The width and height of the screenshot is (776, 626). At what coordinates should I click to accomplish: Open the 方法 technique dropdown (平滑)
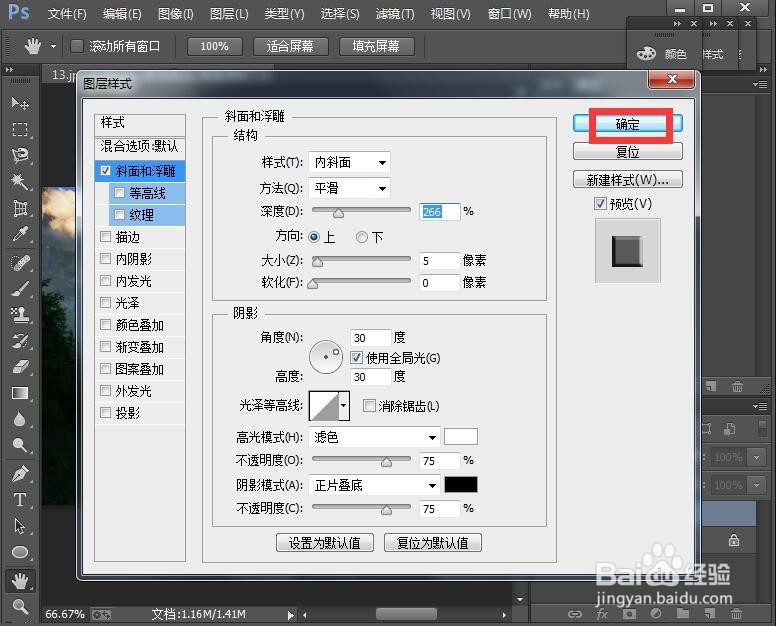349,188
